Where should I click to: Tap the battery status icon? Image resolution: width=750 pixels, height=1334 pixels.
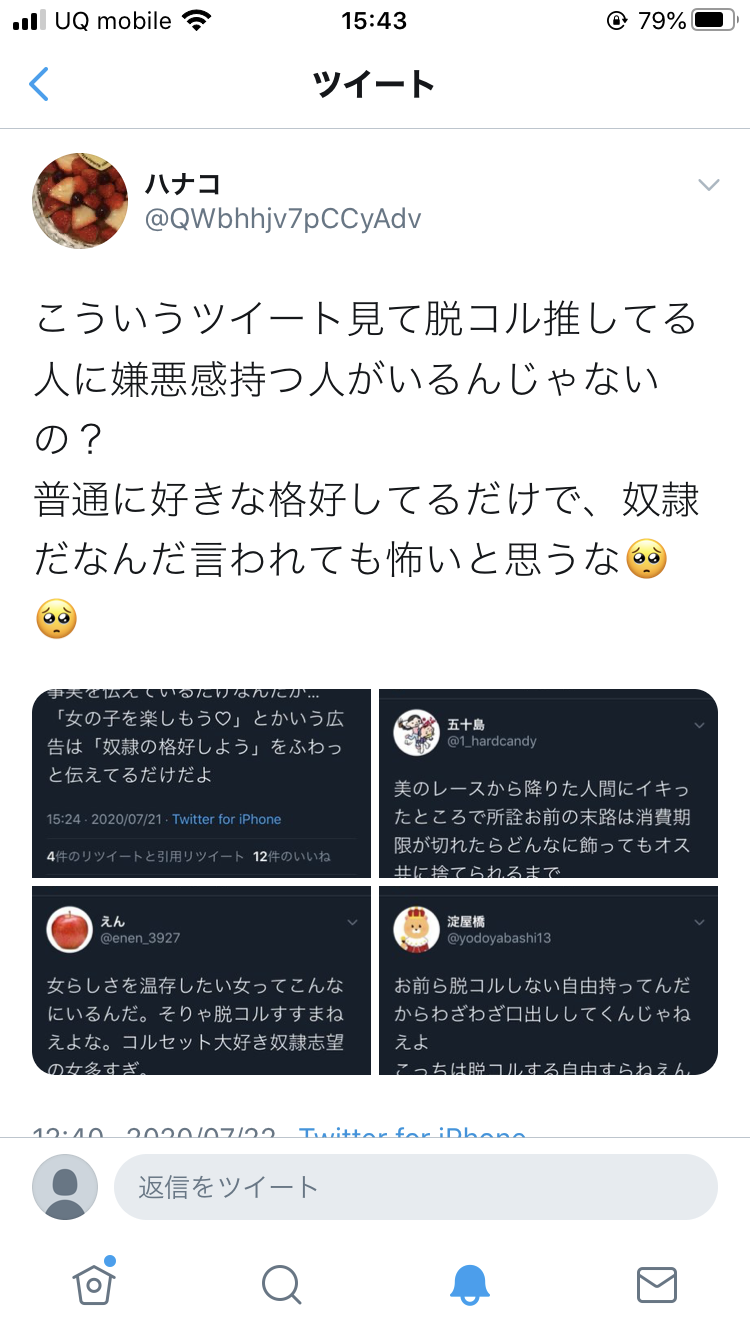point(714,20)
